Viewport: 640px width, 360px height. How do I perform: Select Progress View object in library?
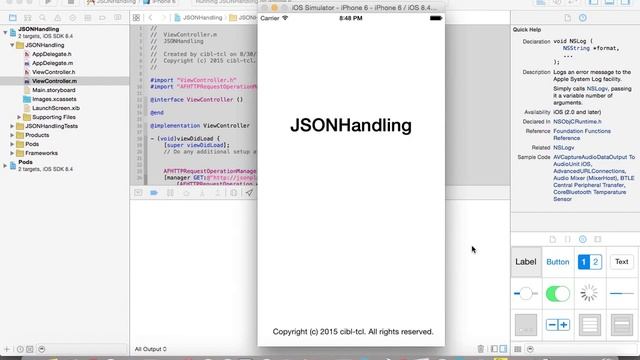point(622,293)
